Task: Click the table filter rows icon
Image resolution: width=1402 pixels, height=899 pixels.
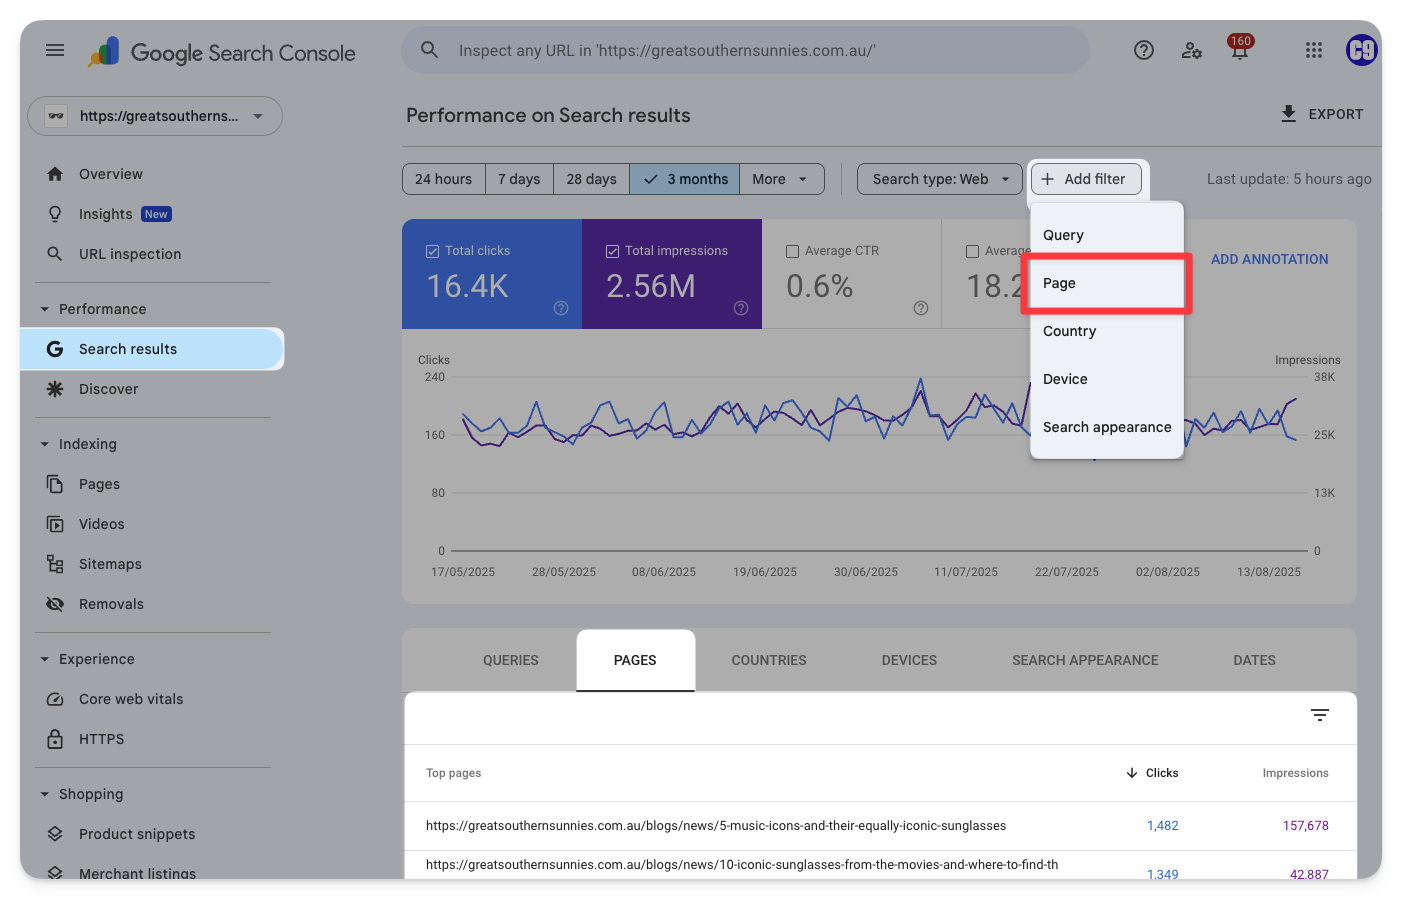Action: pyautogui.click(x=1320, y=715)
